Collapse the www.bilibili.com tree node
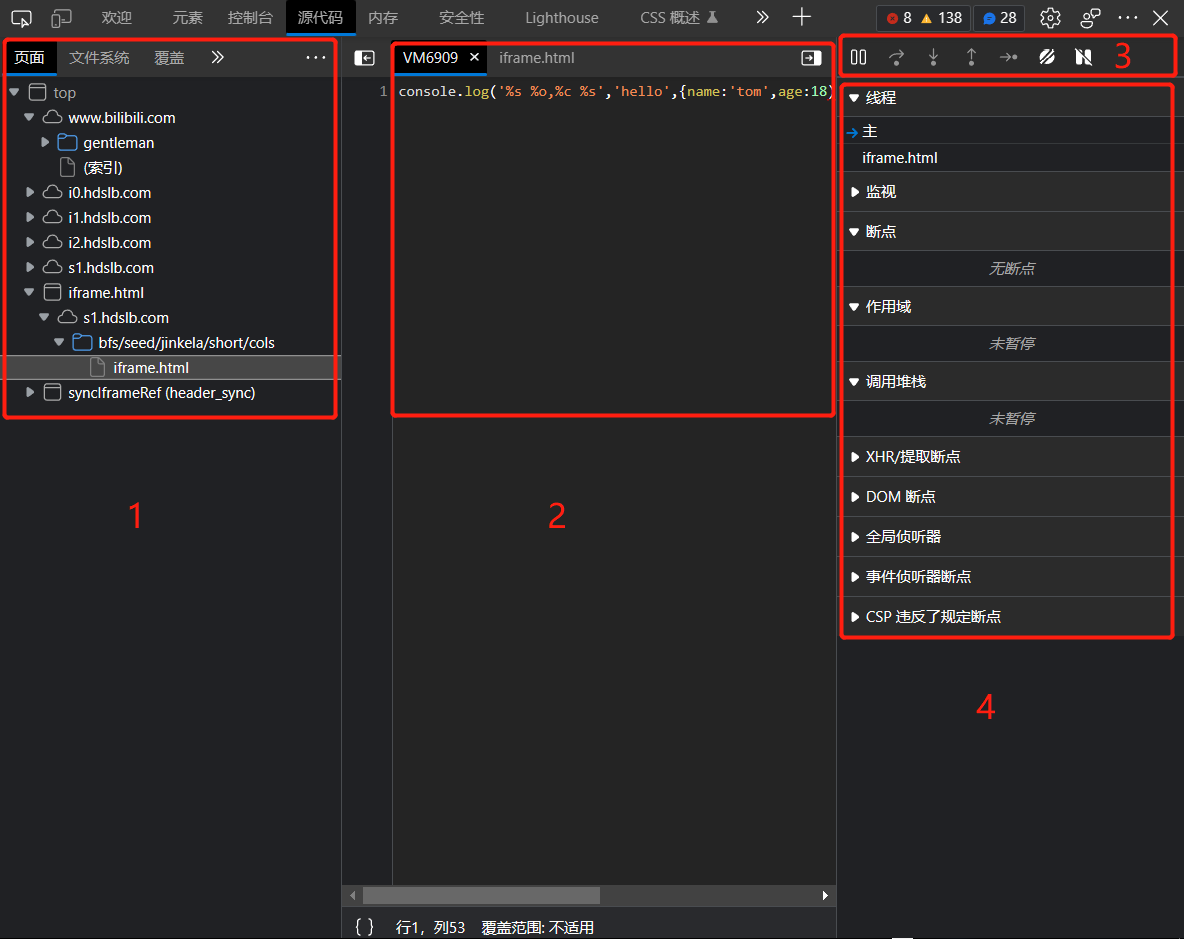This screenshot has height=939, width=1184. [x=29, y=117]
